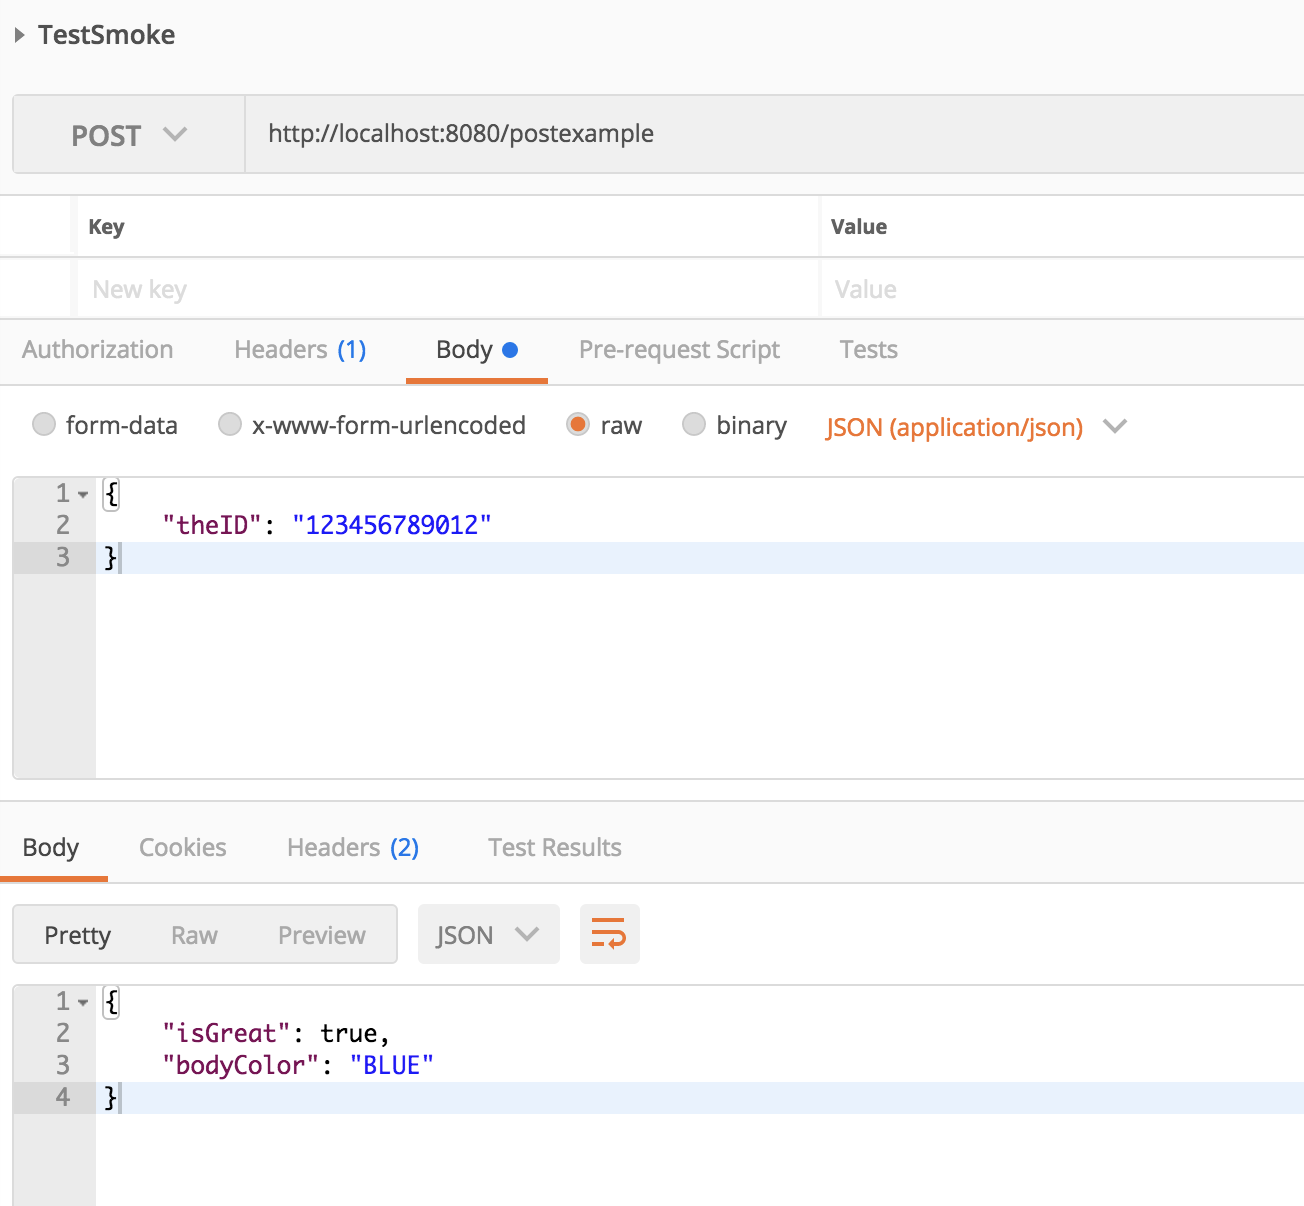Screen dimensions: 1304x1206
Task: Open the JSON (application/json) content type dropdown
Action: point(976,427)
